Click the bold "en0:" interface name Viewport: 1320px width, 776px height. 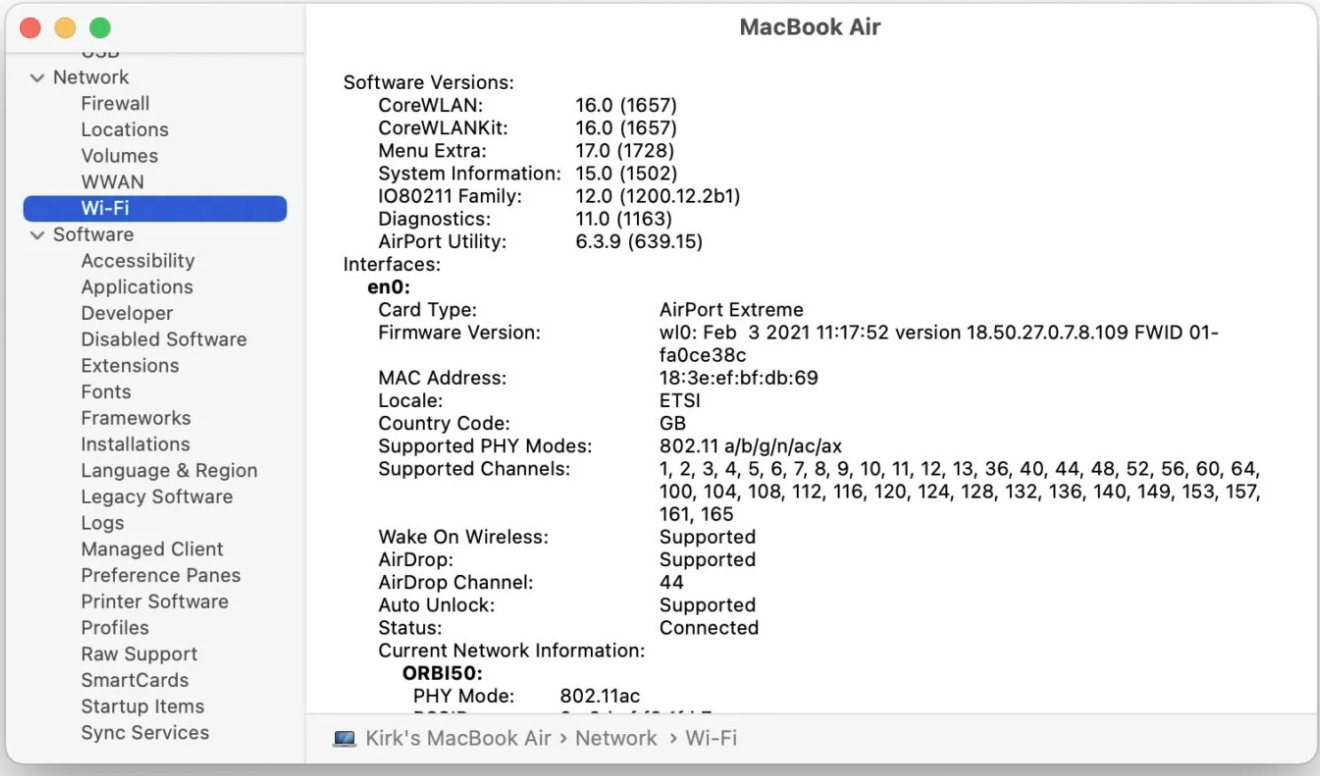(389, 287)
